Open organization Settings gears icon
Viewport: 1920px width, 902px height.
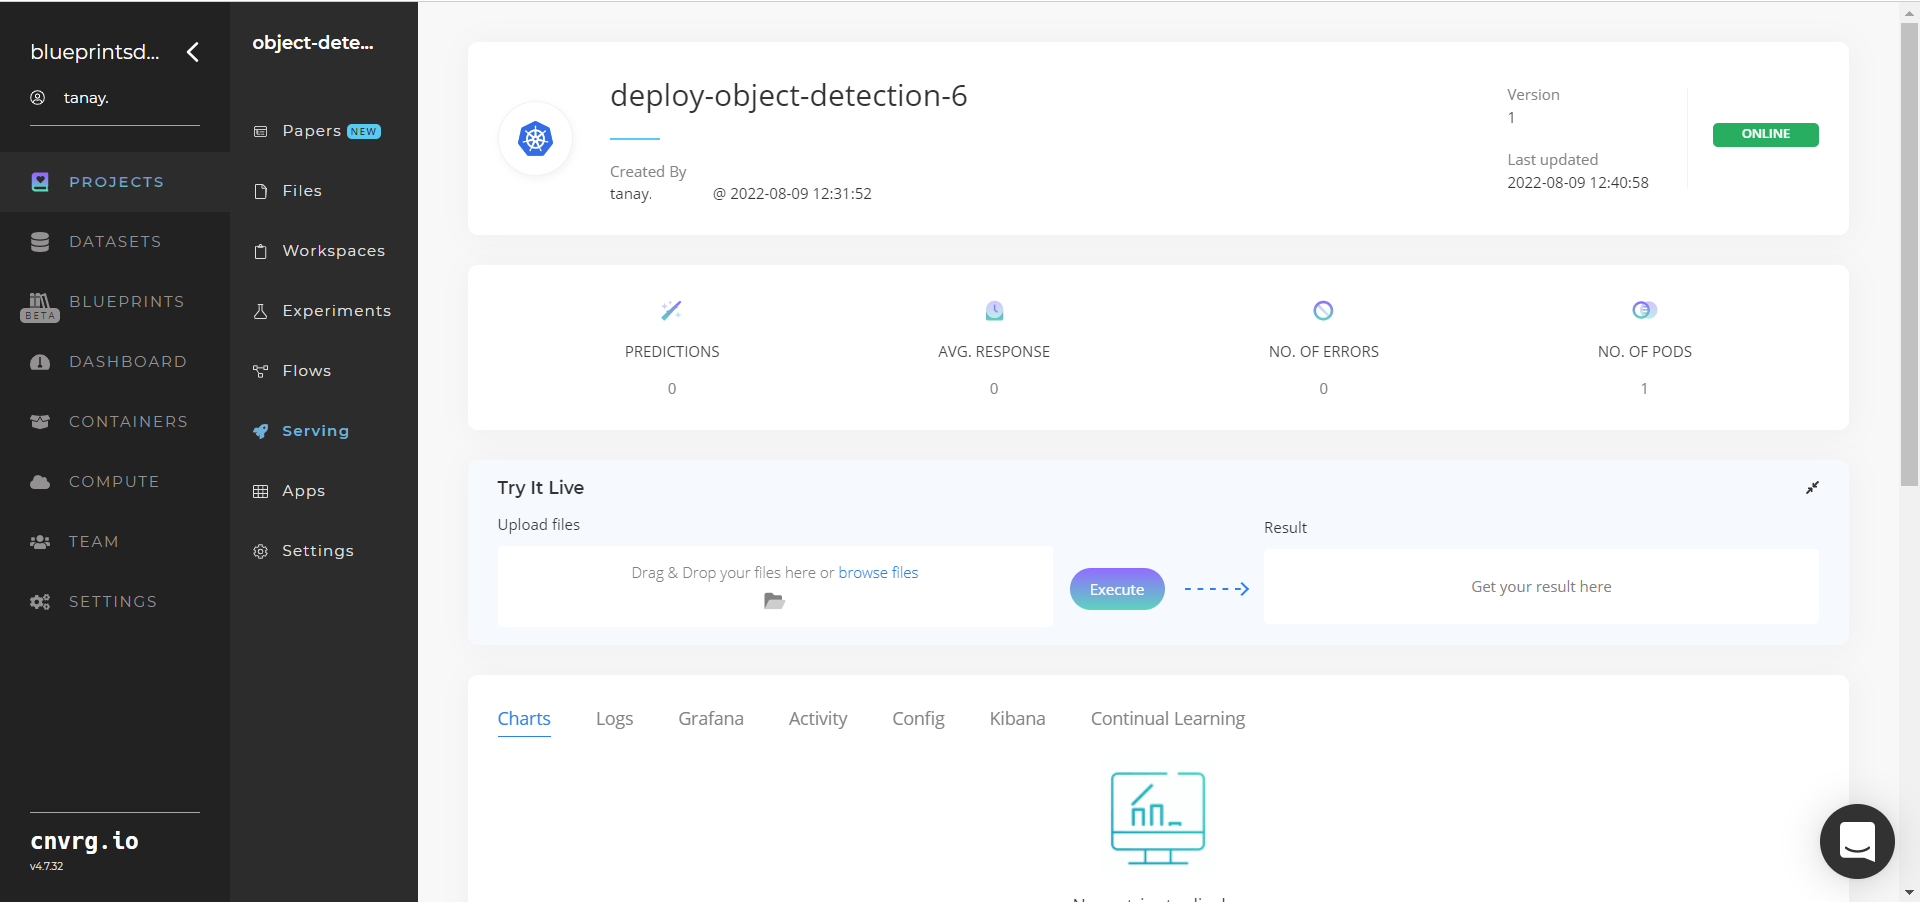(x=40, y=602)
